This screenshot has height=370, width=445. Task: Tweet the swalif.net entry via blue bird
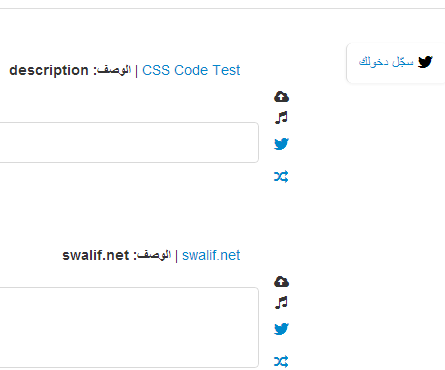(x=281, y=329)
